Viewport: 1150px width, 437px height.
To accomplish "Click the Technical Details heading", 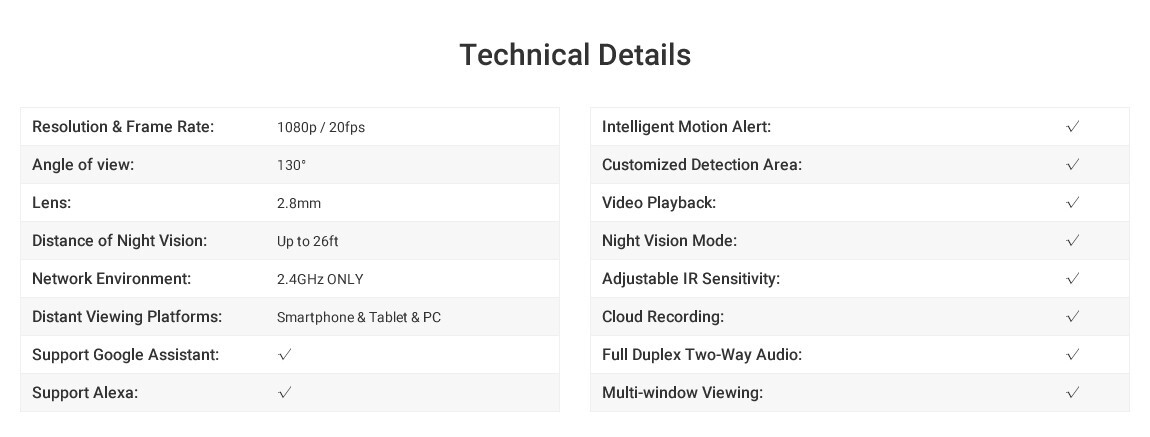I will click(575, 55).
